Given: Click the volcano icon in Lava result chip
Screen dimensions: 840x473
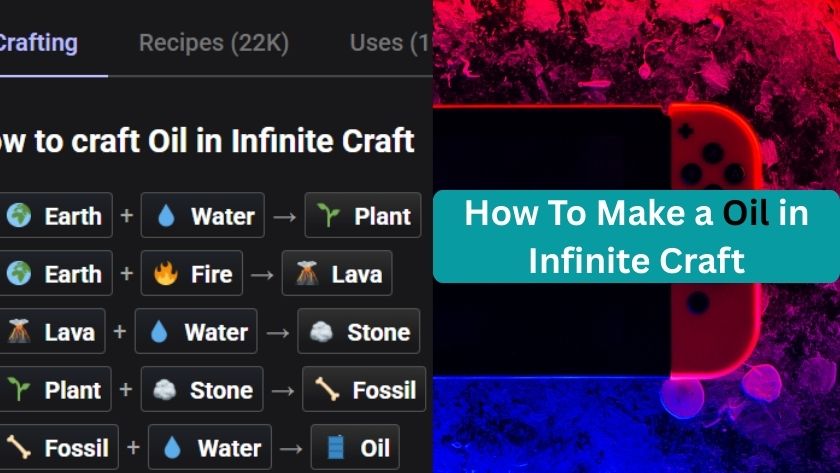Looking at the screenshot, I should click(308, 273).
